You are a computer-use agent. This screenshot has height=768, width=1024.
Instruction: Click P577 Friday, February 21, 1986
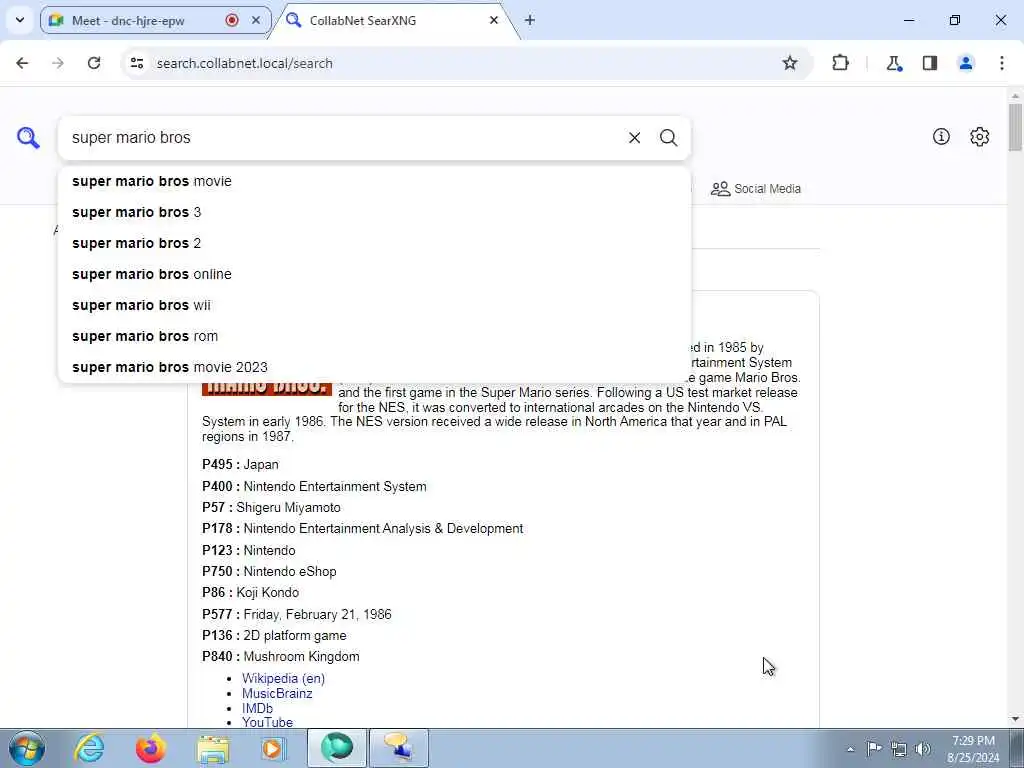(x=297, y=615)
